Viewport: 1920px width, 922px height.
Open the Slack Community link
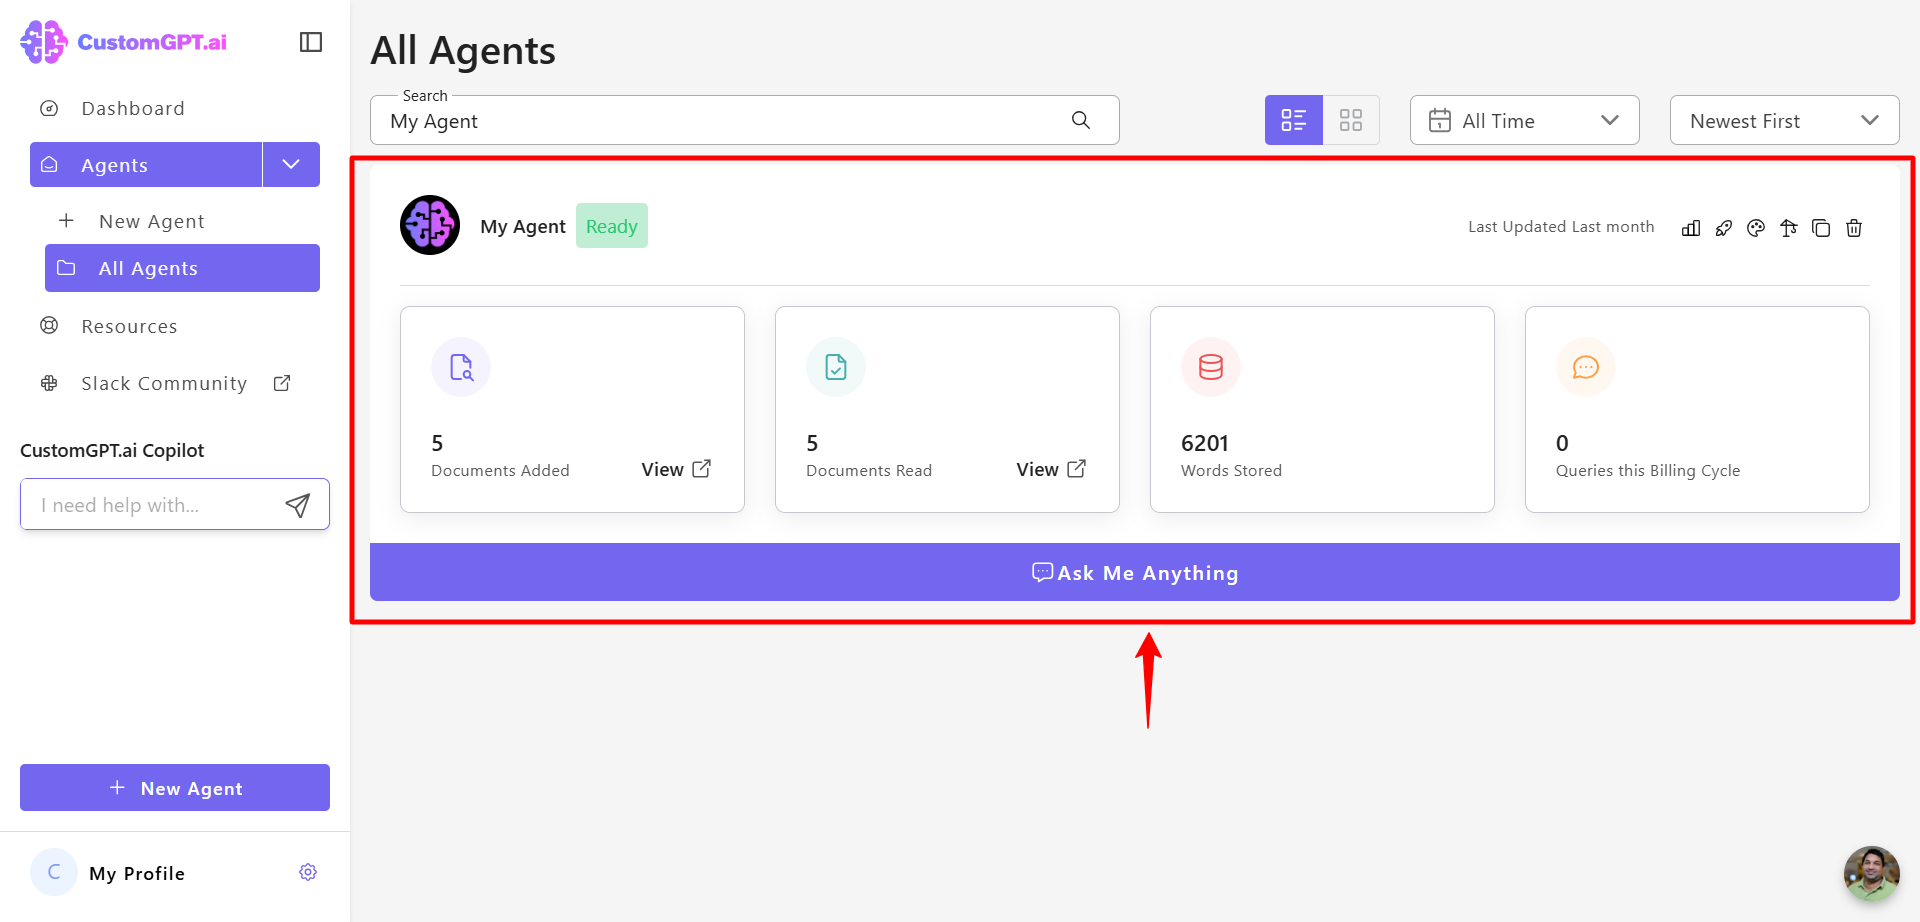164,383
